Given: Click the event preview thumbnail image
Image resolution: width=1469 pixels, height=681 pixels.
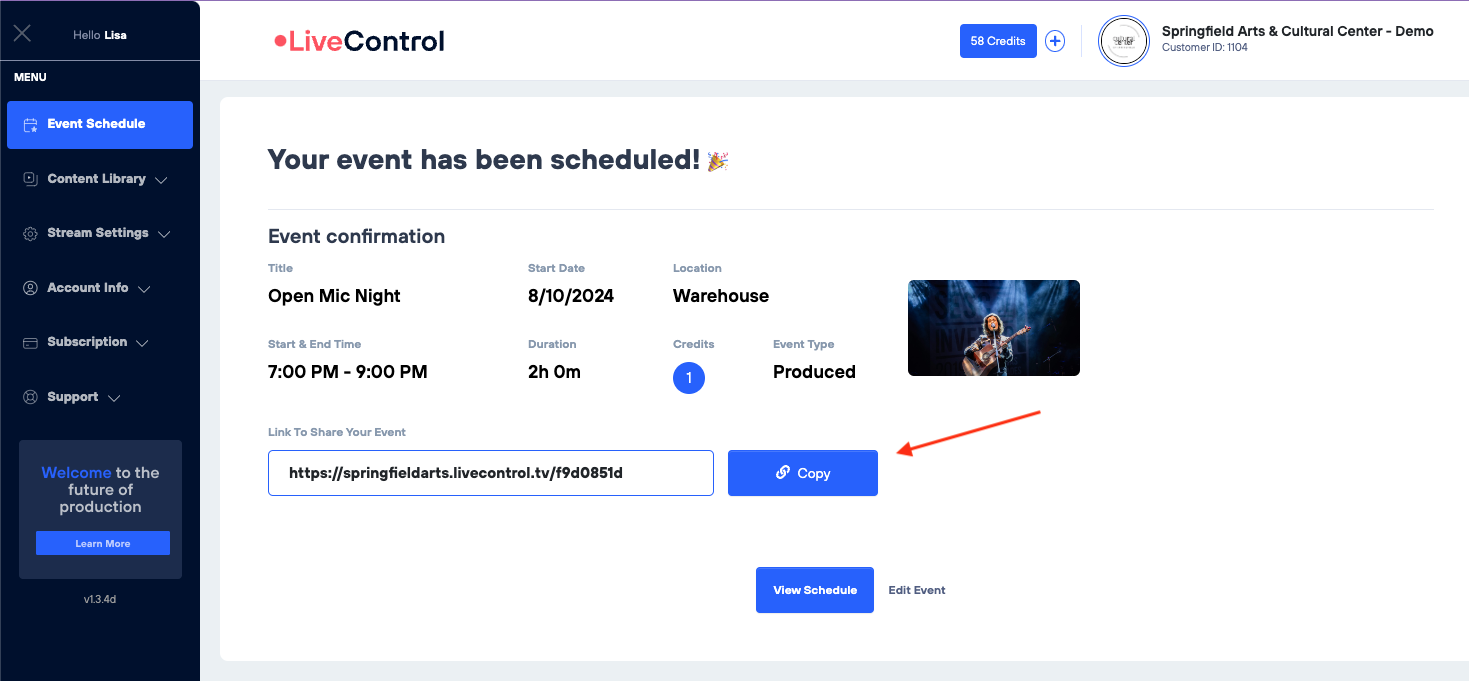Looking at the screenshot, I should tap(993, 327).
